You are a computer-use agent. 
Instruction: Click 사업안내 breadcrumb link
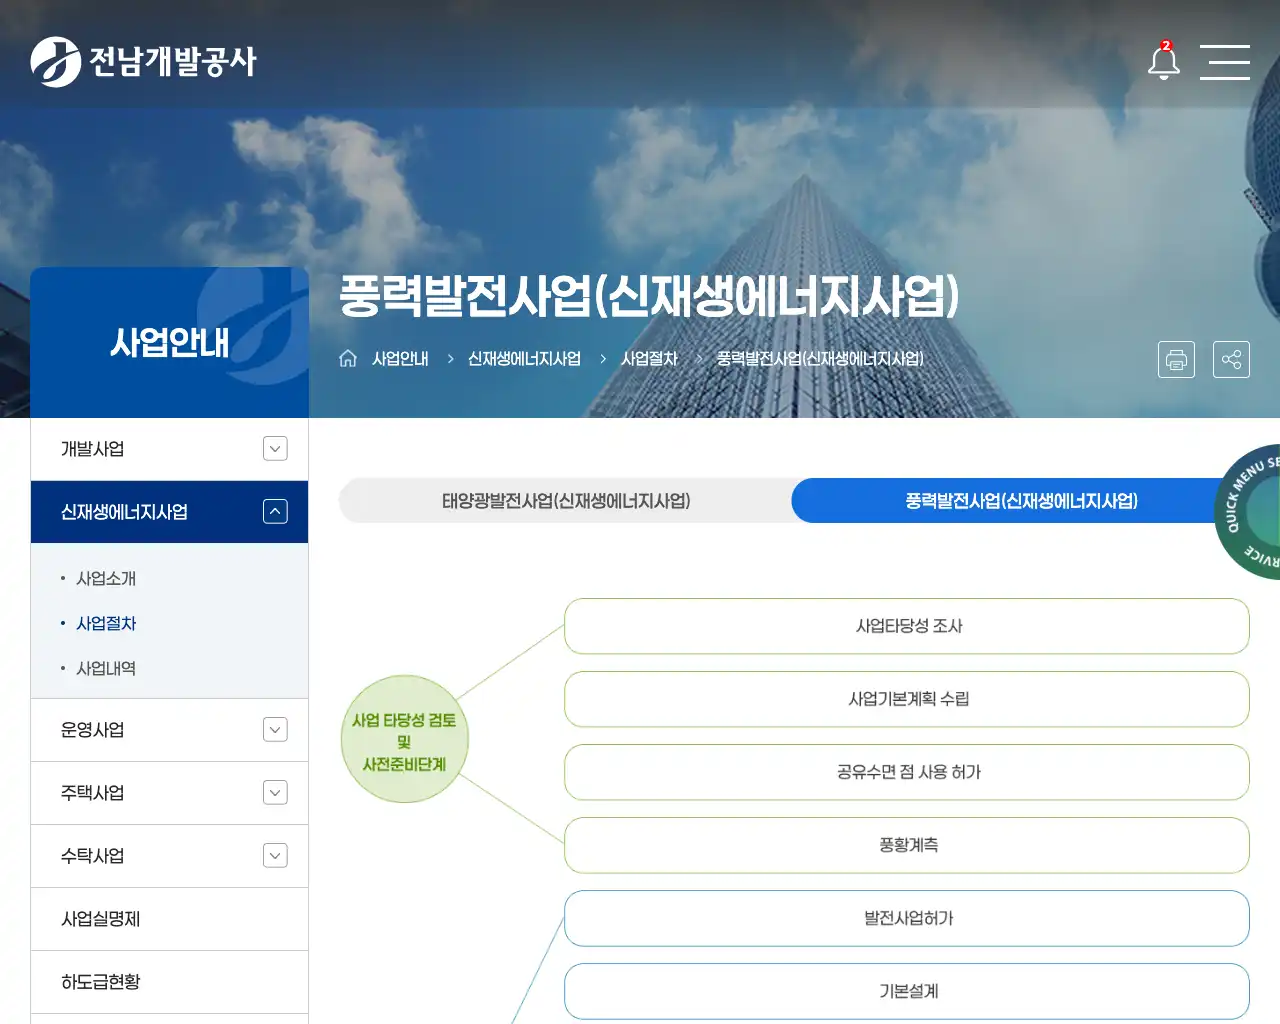click(x=400, y=358)
